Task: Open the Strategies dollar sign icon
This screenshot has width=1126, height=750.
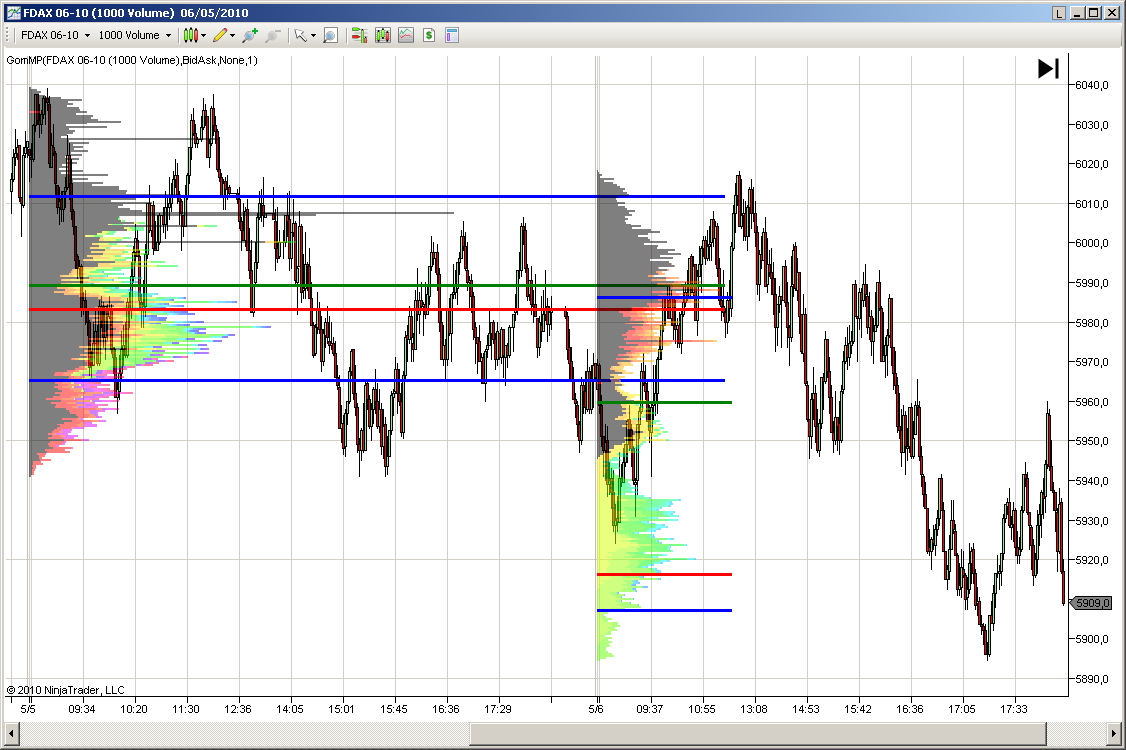Action: [429, 35]
